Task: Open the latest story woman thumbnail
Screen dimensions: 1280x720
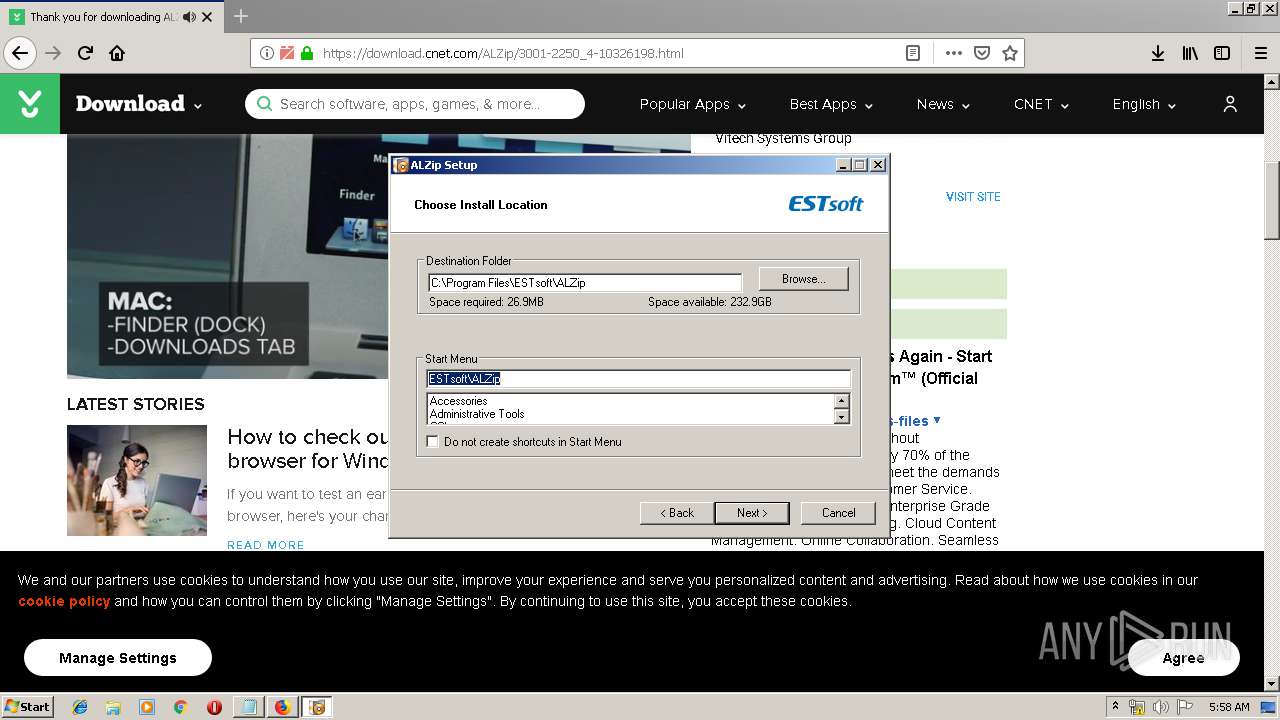Action: tap(137, 480)
